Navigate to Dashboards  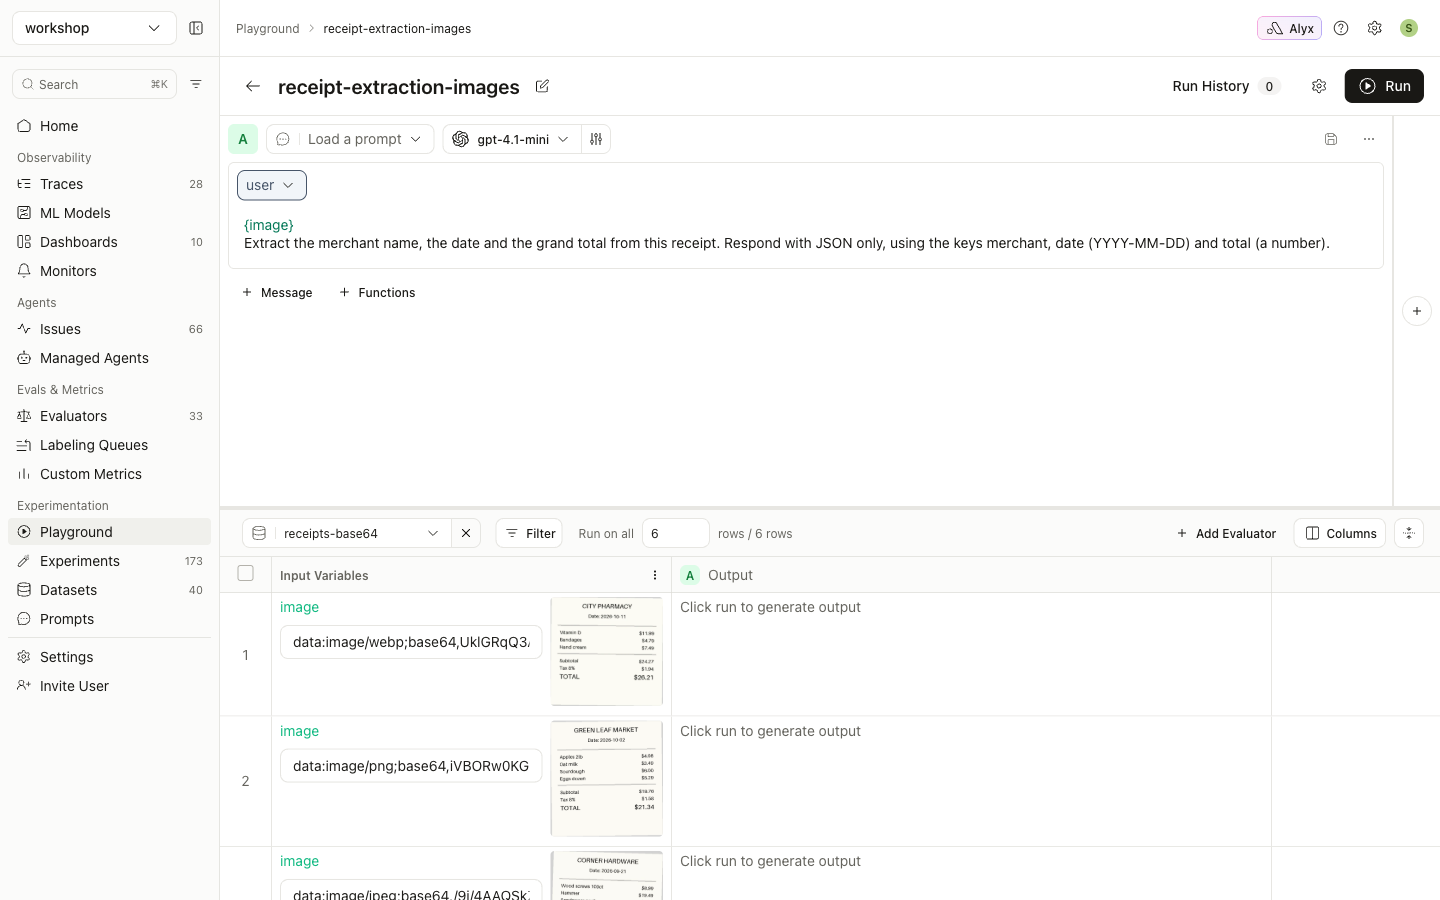110,242
